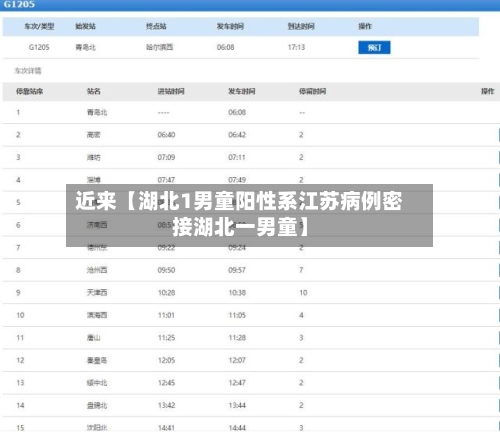
Task: Select the G1205 cell in the train row
Action: [x=39, y=47]
